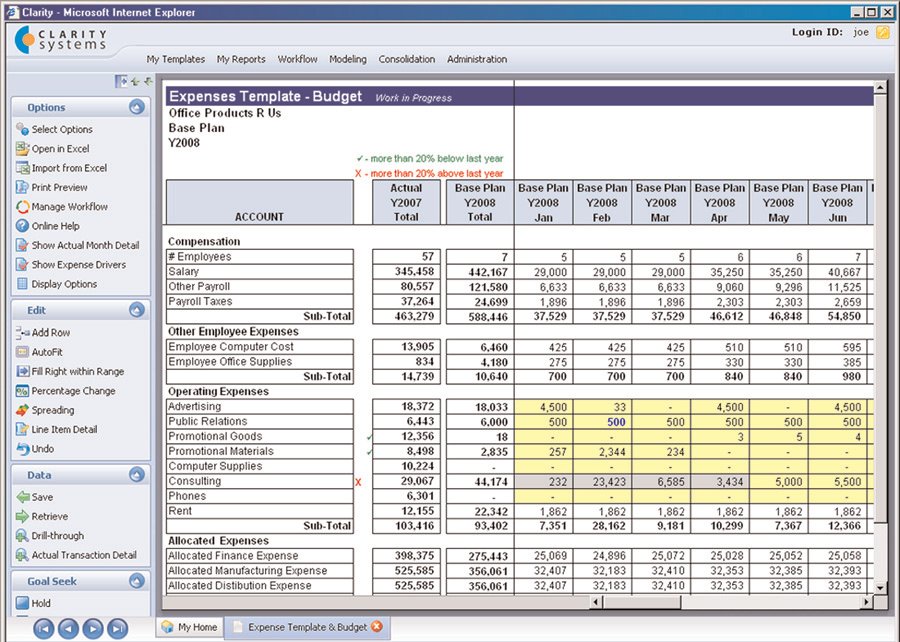Click Rent Base Plan total 22,342
The width and height of the screenshot is (900, 642).
[x=479, y=513]
